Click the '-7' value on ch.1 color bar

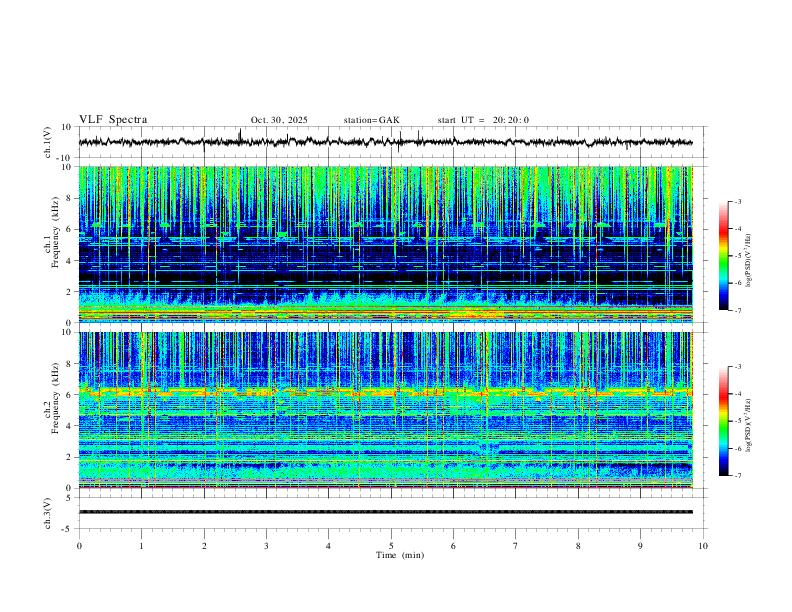pos(738,311)
